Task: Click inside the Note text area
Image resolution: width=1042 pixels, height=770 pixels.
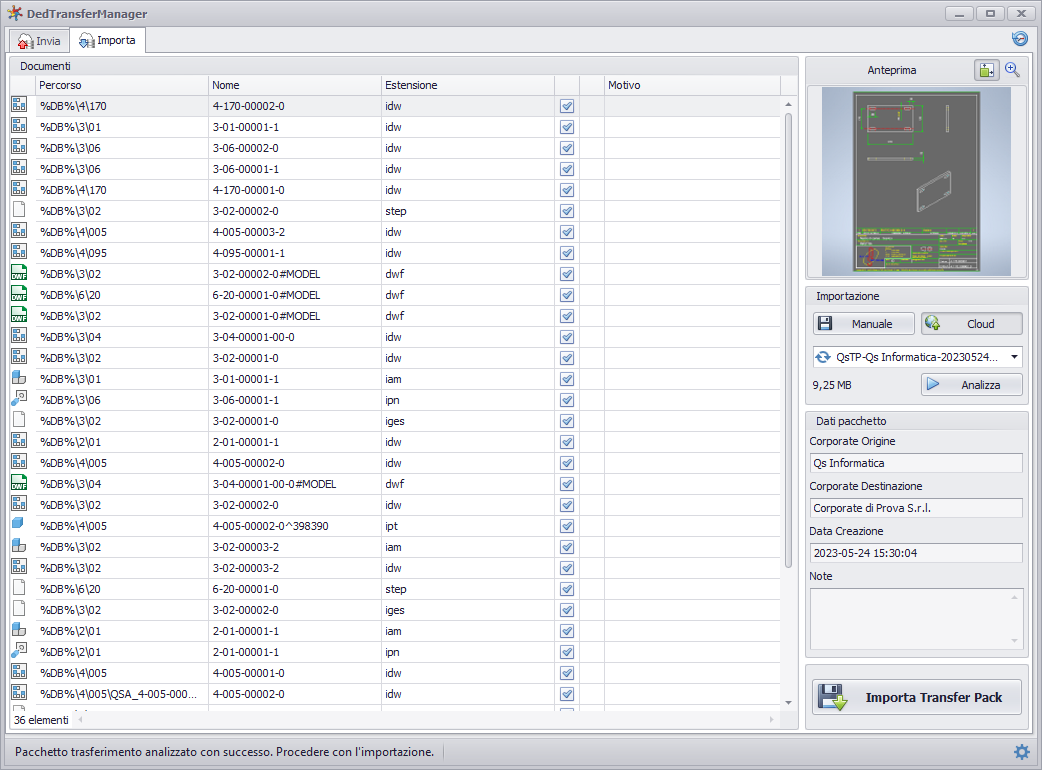Action: point(916,619)
